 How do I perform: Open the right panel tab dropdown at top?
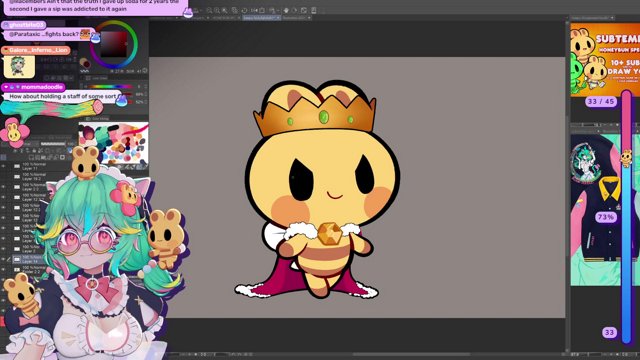[x=612, y=18]
